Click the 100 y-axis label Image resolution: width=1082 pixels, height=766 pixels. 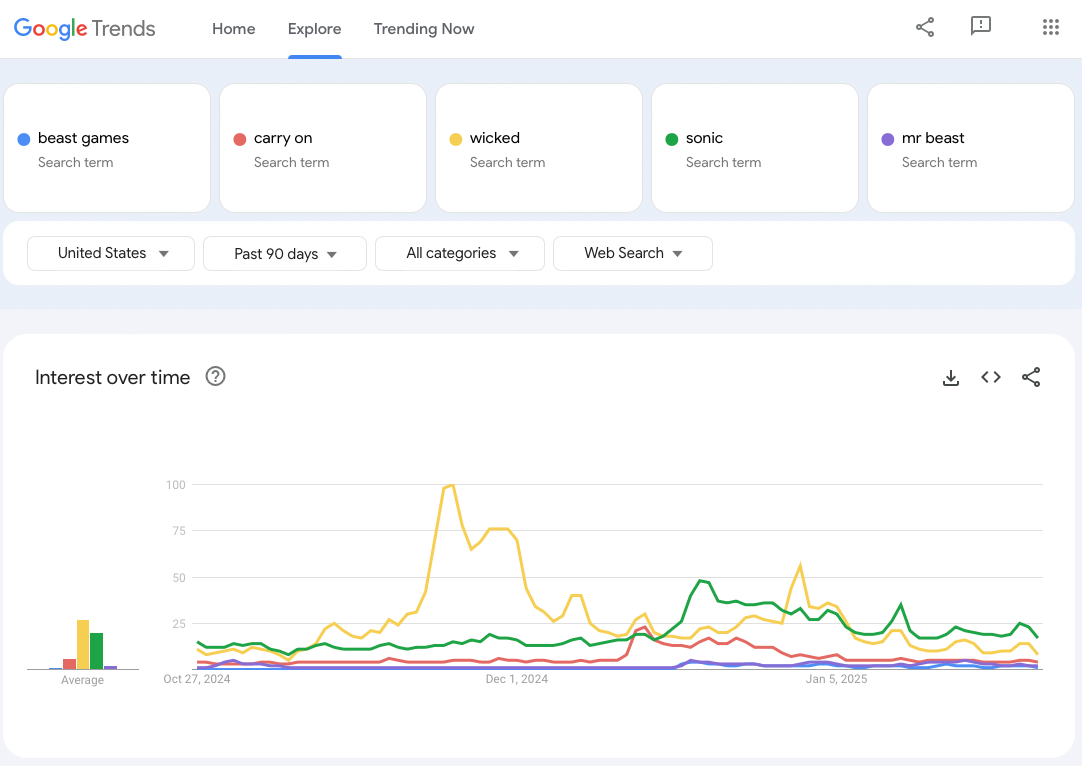pyautogui.click(x=176, y=484)
